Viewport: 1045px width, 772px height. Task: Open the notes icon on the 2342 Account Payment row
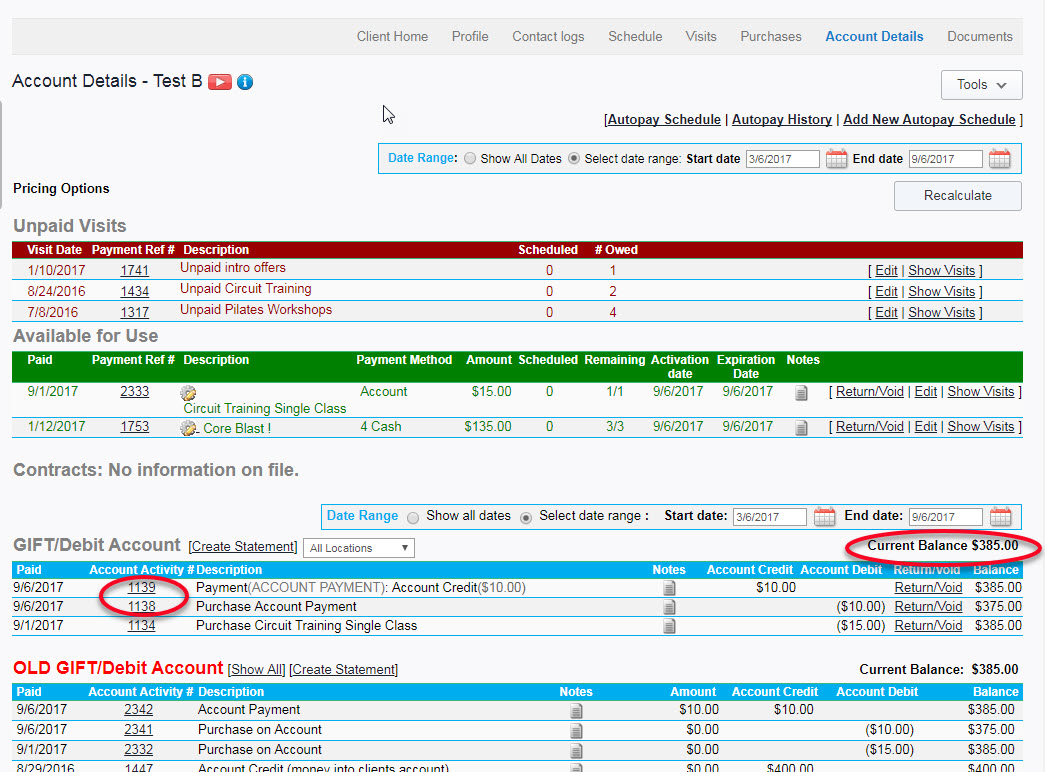(576, 710)
